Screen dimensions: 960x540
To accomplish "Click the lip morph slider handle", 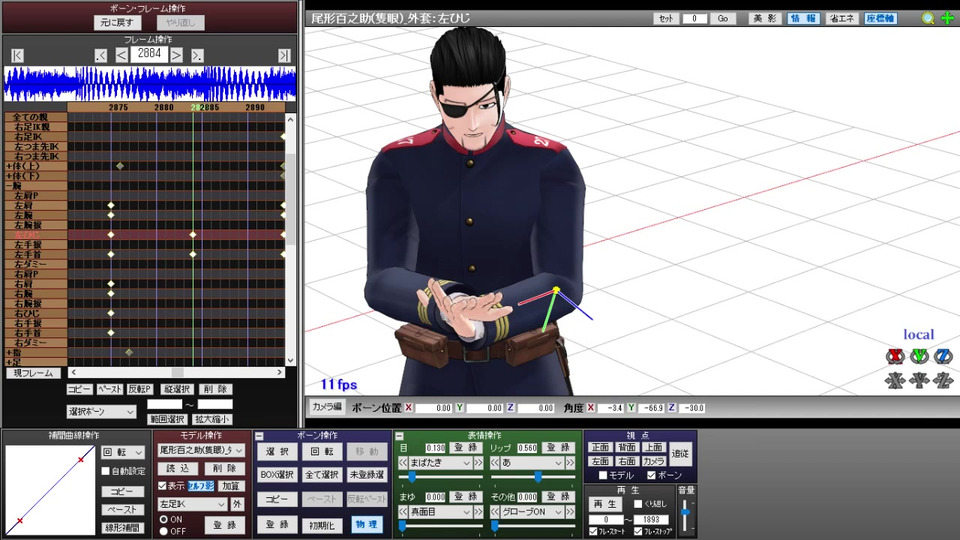I will [x=538, y=476].
